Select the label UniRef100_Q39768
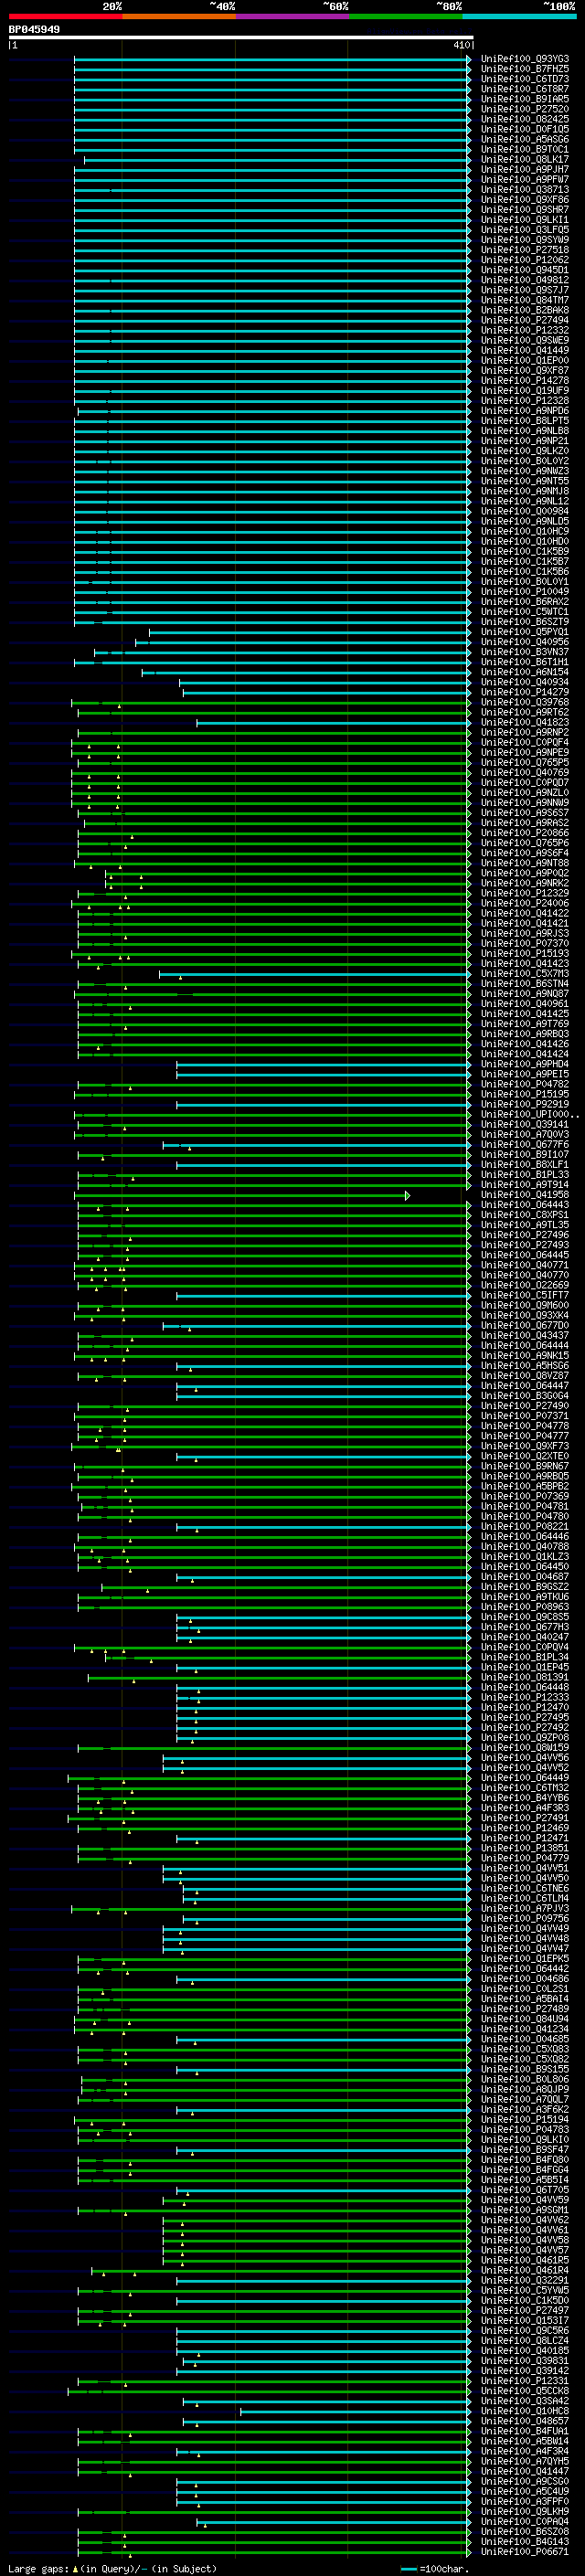The image size is (585, 2576). click(525, 702)
